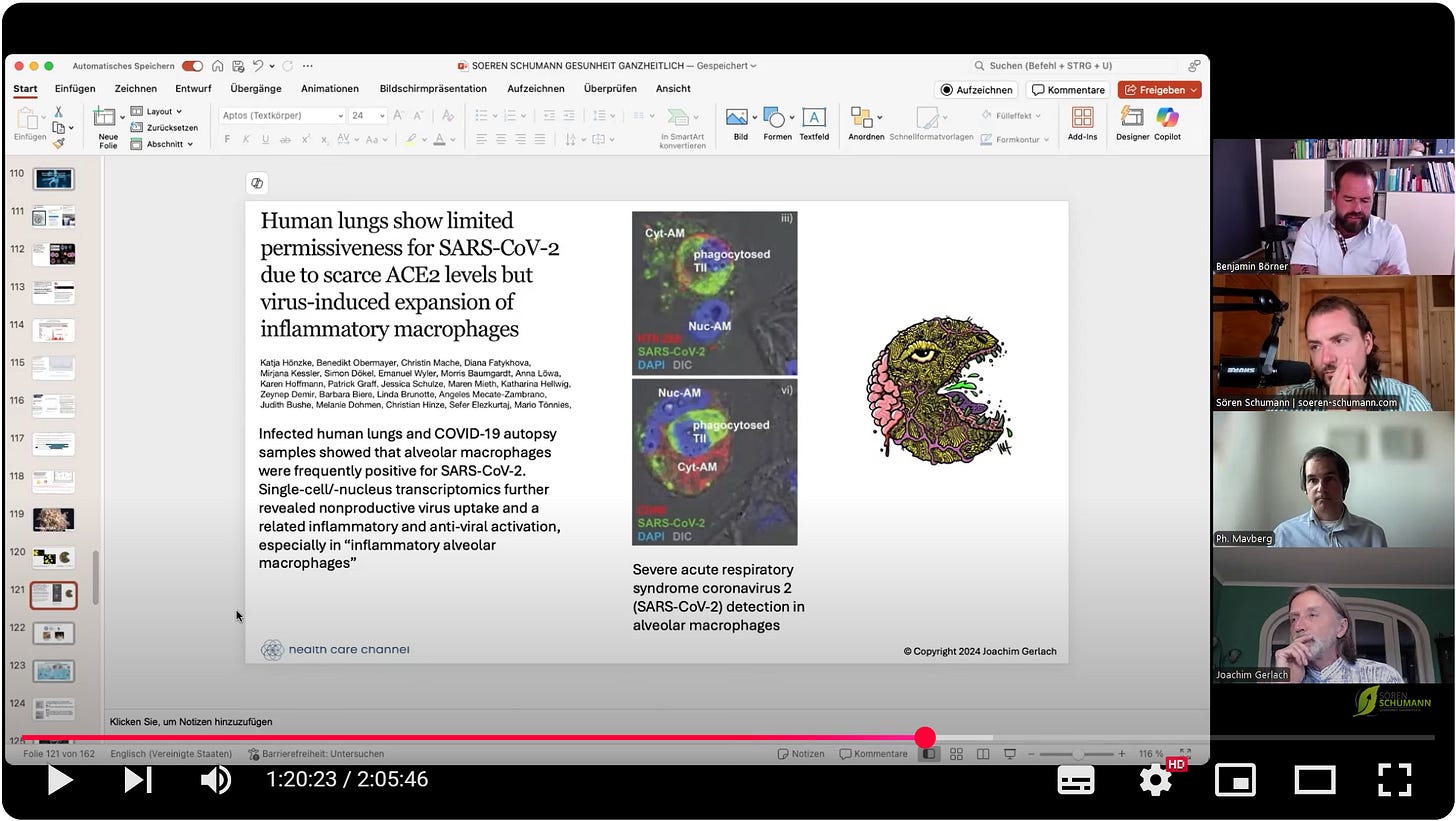
Task: Switch to slide sorter grid view icon
Action: click(x=956, y=754)
